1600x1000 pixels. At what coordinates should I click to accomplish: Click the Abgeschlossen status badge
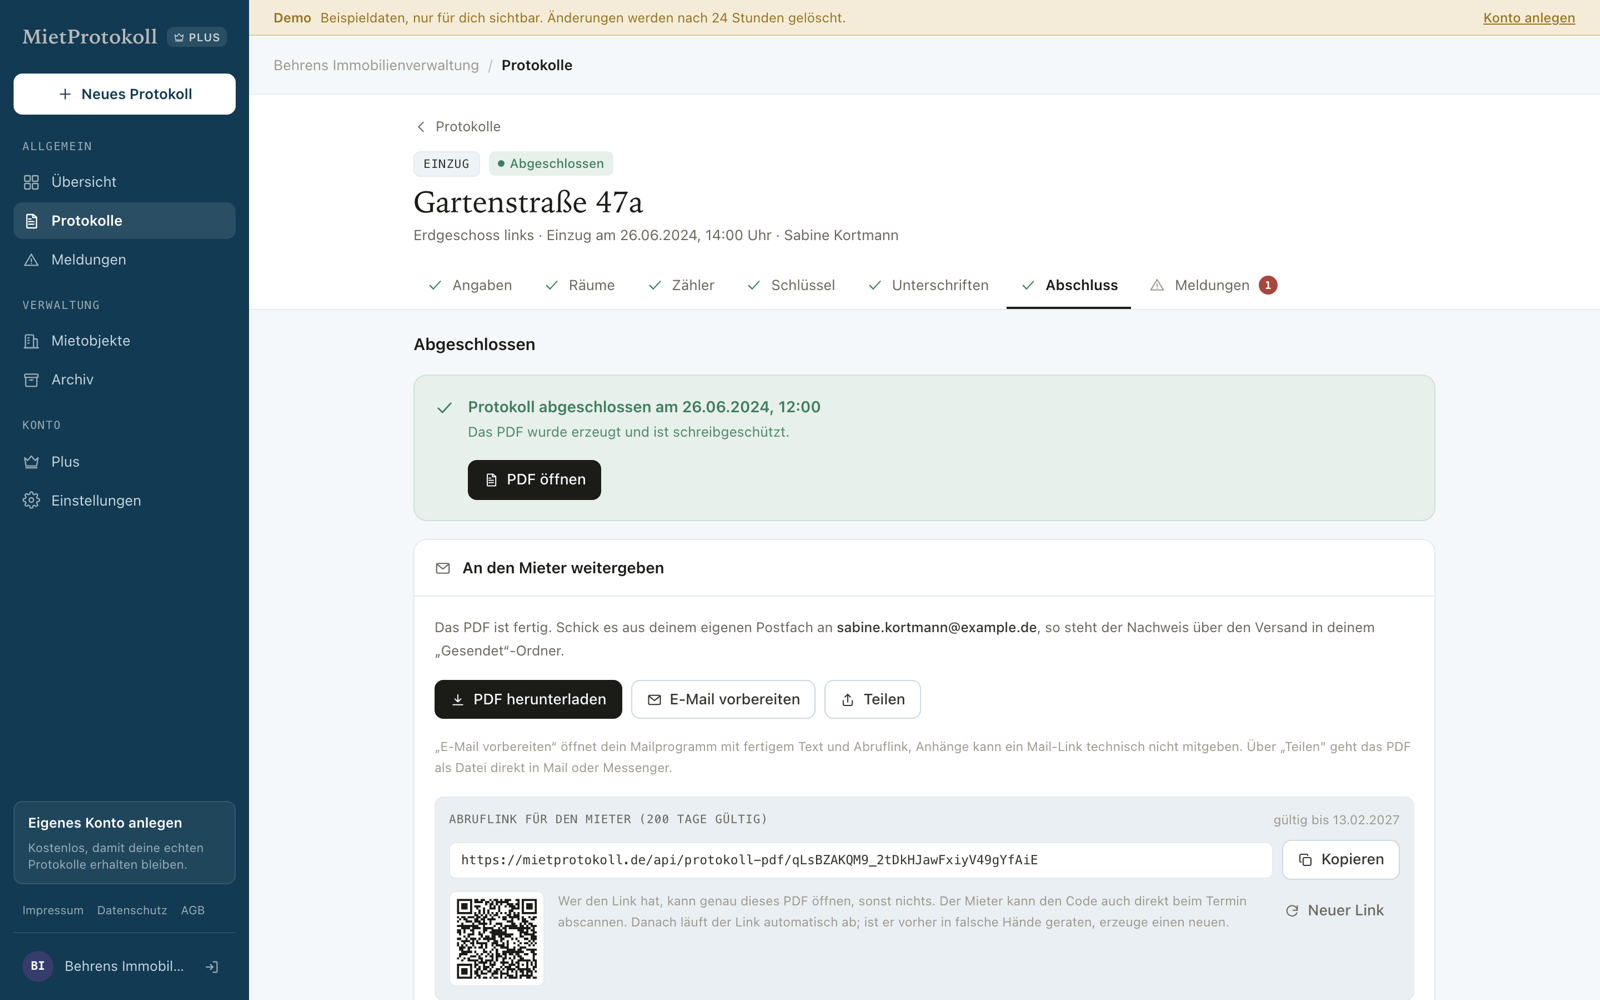pyautogui.click(x=551, y=164)
